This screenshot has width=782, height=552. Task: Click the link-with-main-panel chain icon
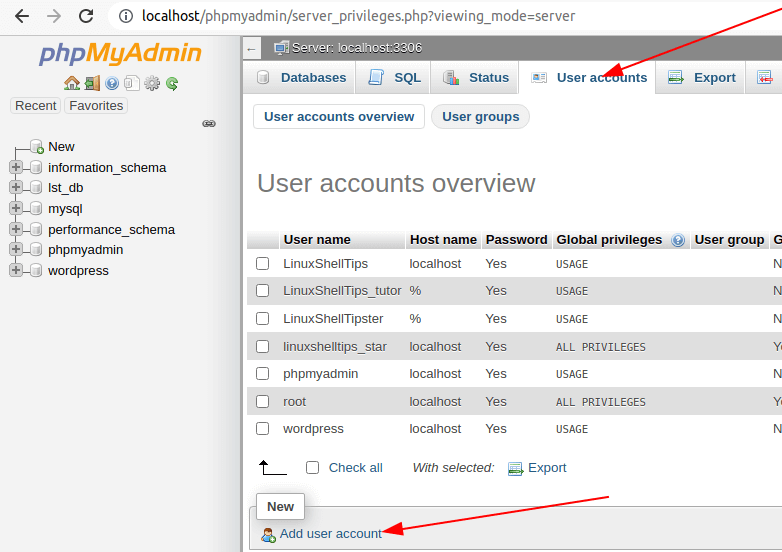tap(209, 123)
